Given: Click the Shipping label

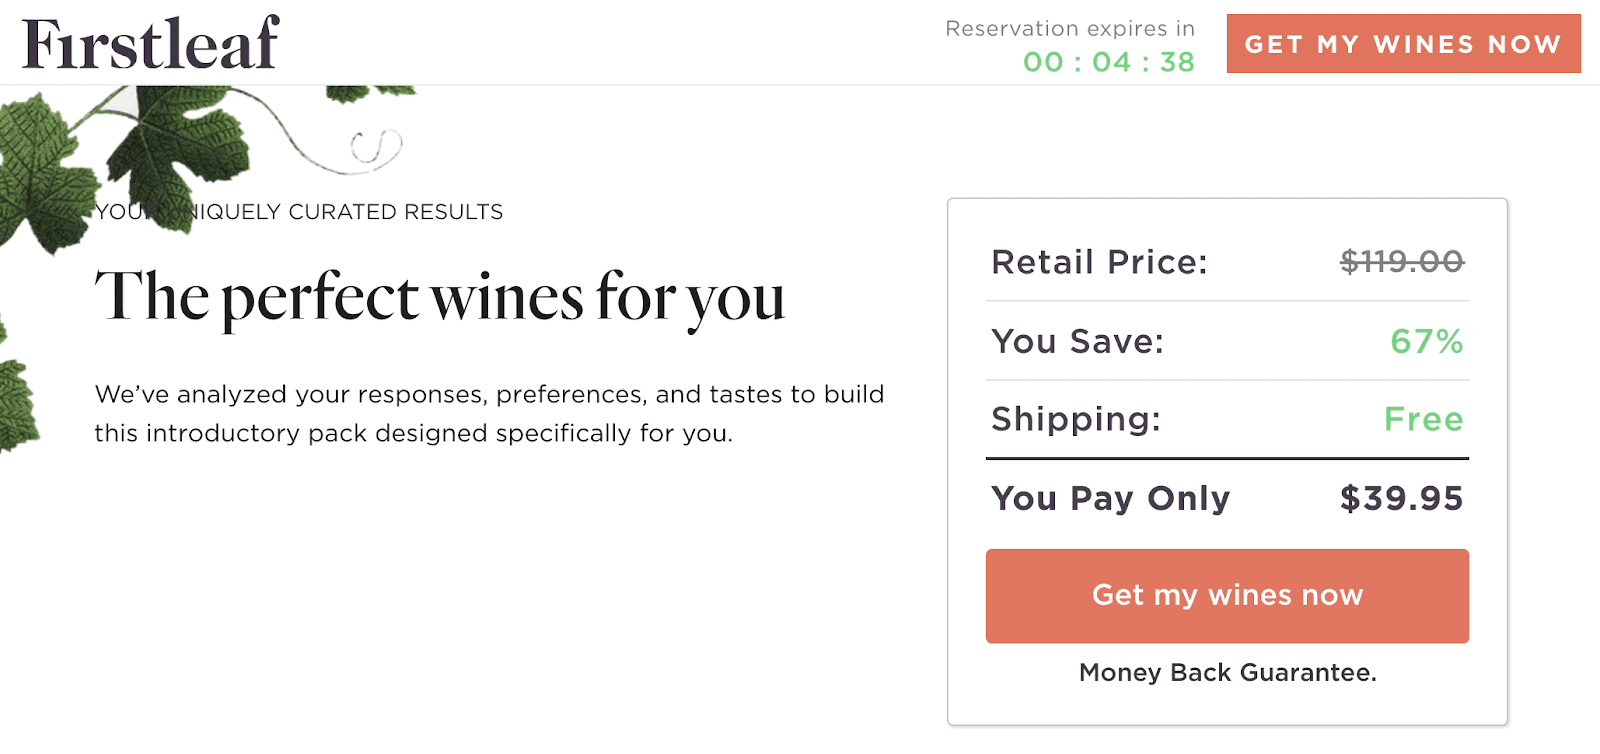Looking at the screenshot, I should coord(1076,420).
